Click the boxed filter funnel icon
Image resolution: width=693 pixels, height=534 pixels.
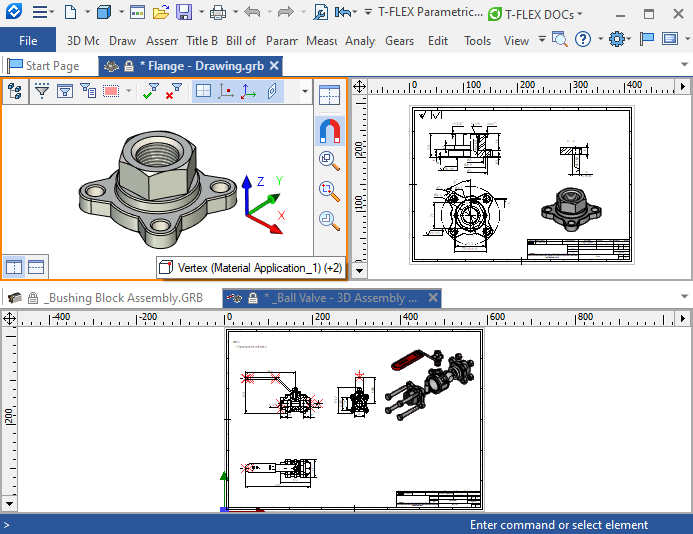click(x=65, y=91)
